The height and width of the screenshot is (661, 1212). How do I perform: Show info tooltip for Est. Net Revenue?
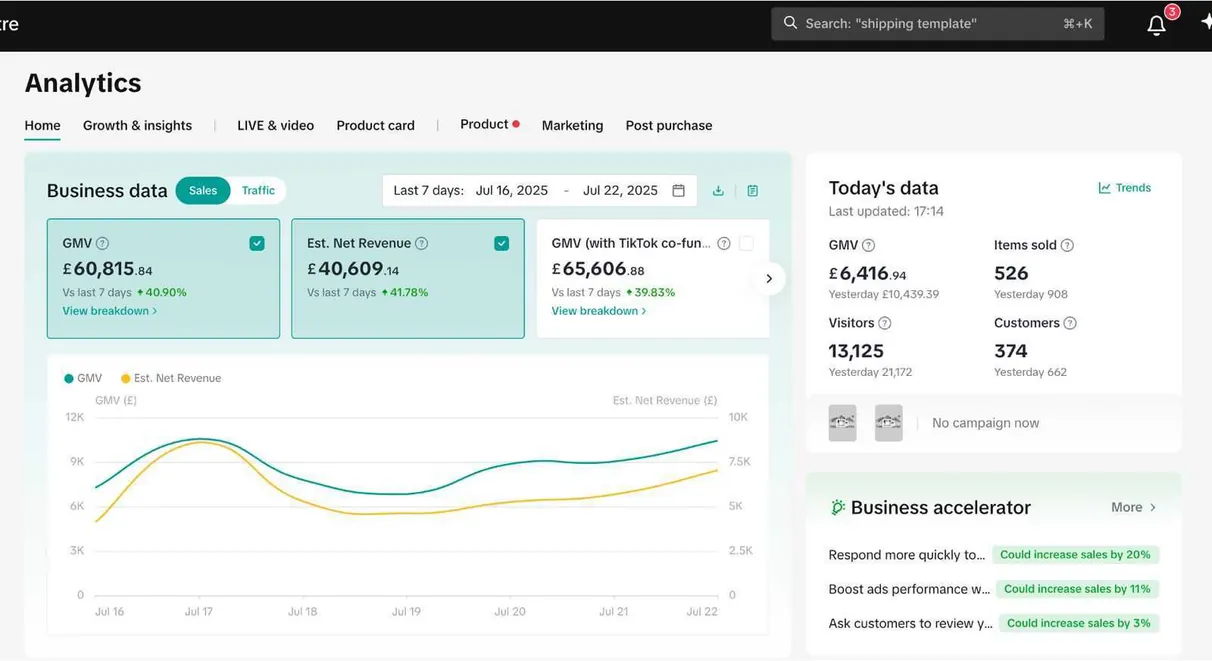pos(421,243)
